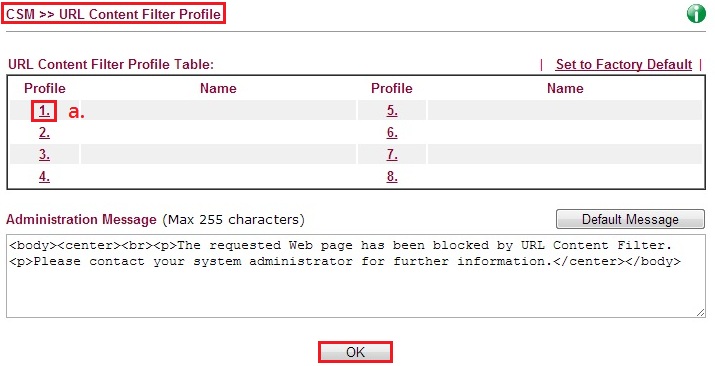Viewport: 715px width, 366px height.
Task: Click the CSM URL Content Filter Profile heading
Action: tap(114, 14)
